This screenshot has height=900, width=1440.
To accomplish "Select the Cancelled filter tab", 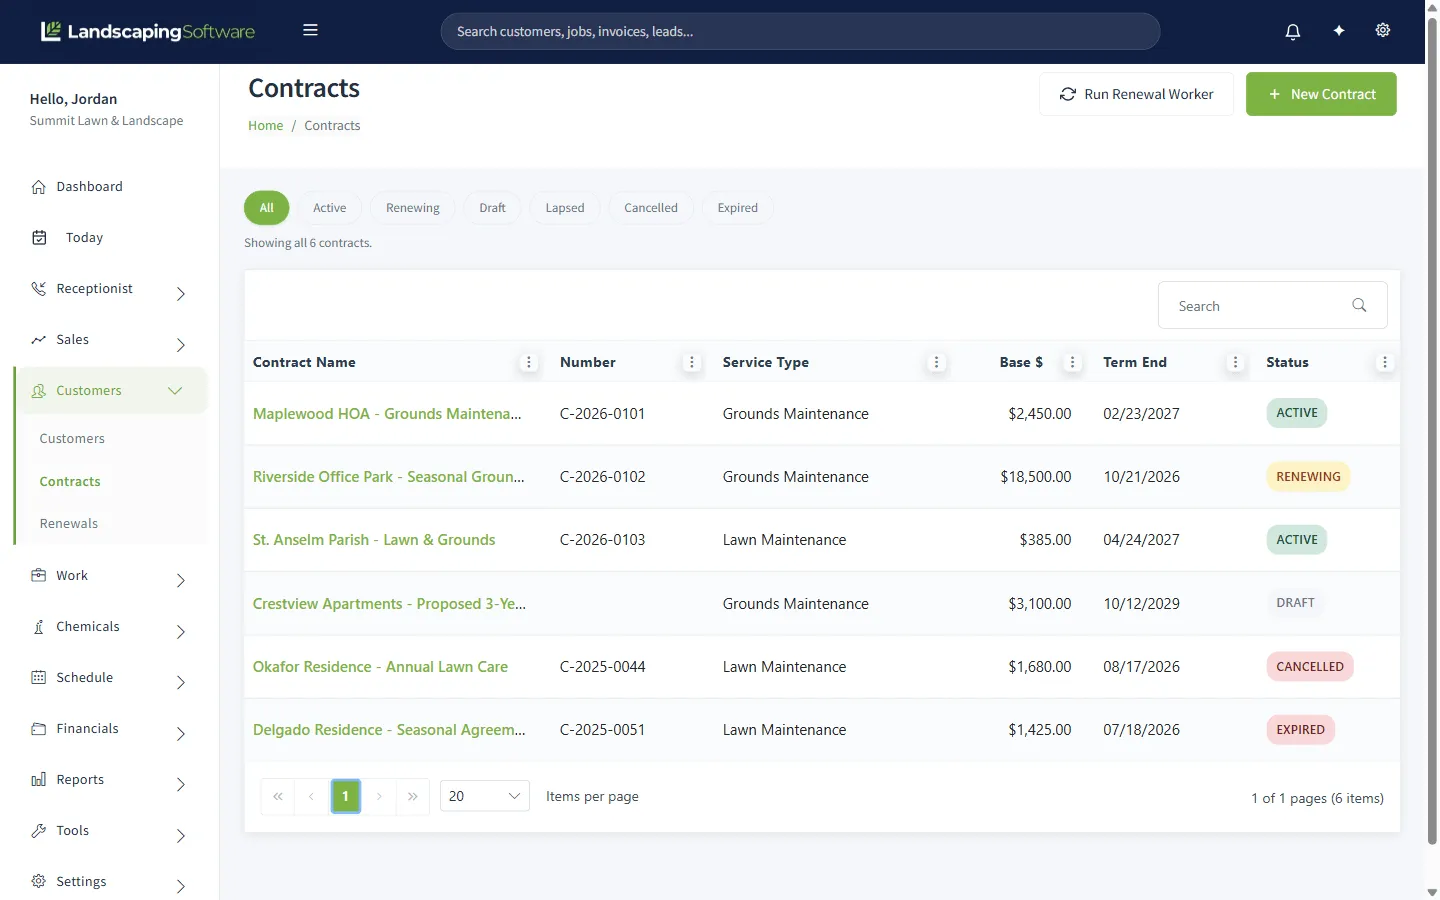I will pos(651,208).
